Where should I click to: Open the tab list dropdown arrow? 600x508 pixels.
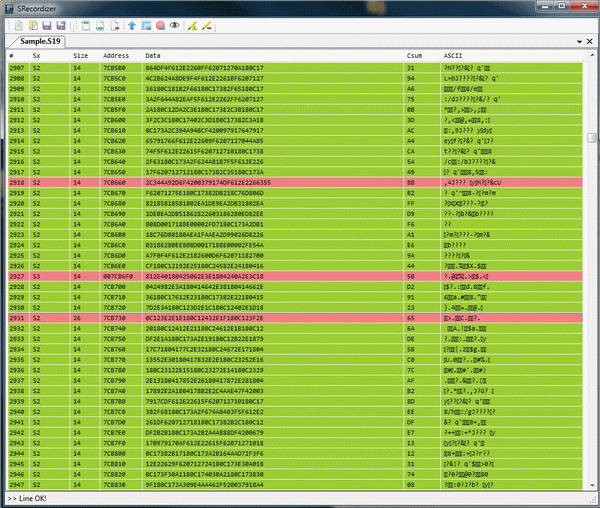pos(580,42)
